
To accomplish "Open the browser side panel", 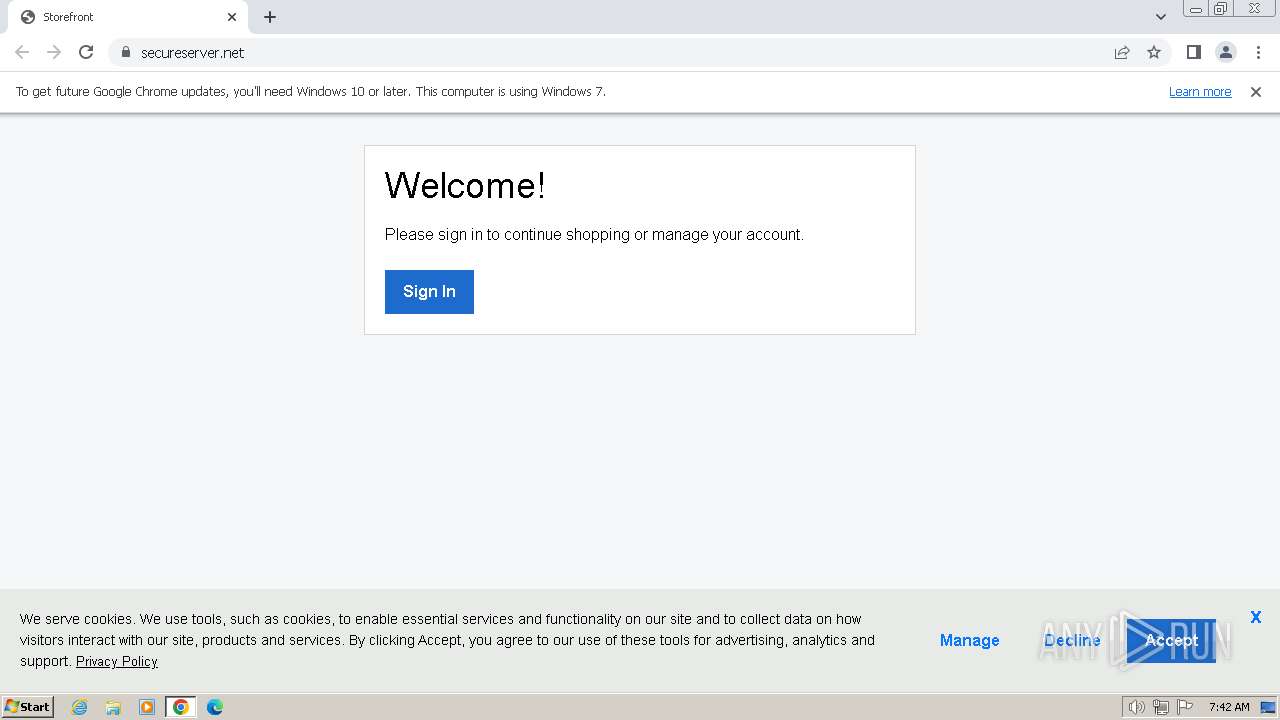I will [x=1193, y=52].
